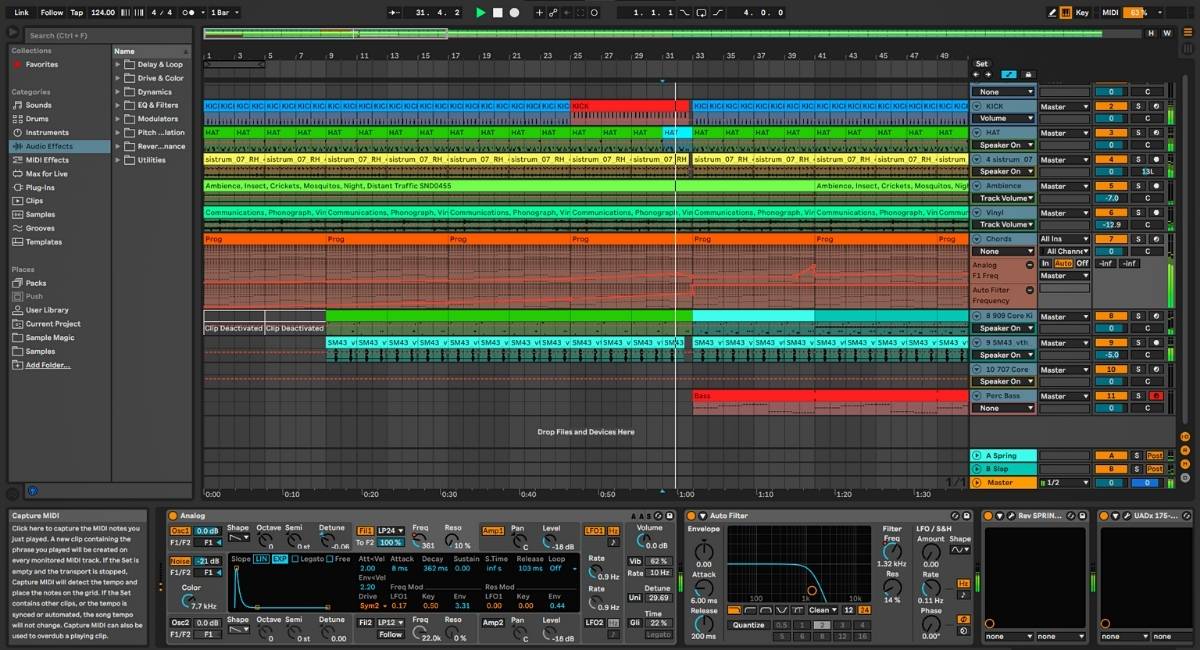Toggle track activator 5 for Ambience

[1110, 186]
